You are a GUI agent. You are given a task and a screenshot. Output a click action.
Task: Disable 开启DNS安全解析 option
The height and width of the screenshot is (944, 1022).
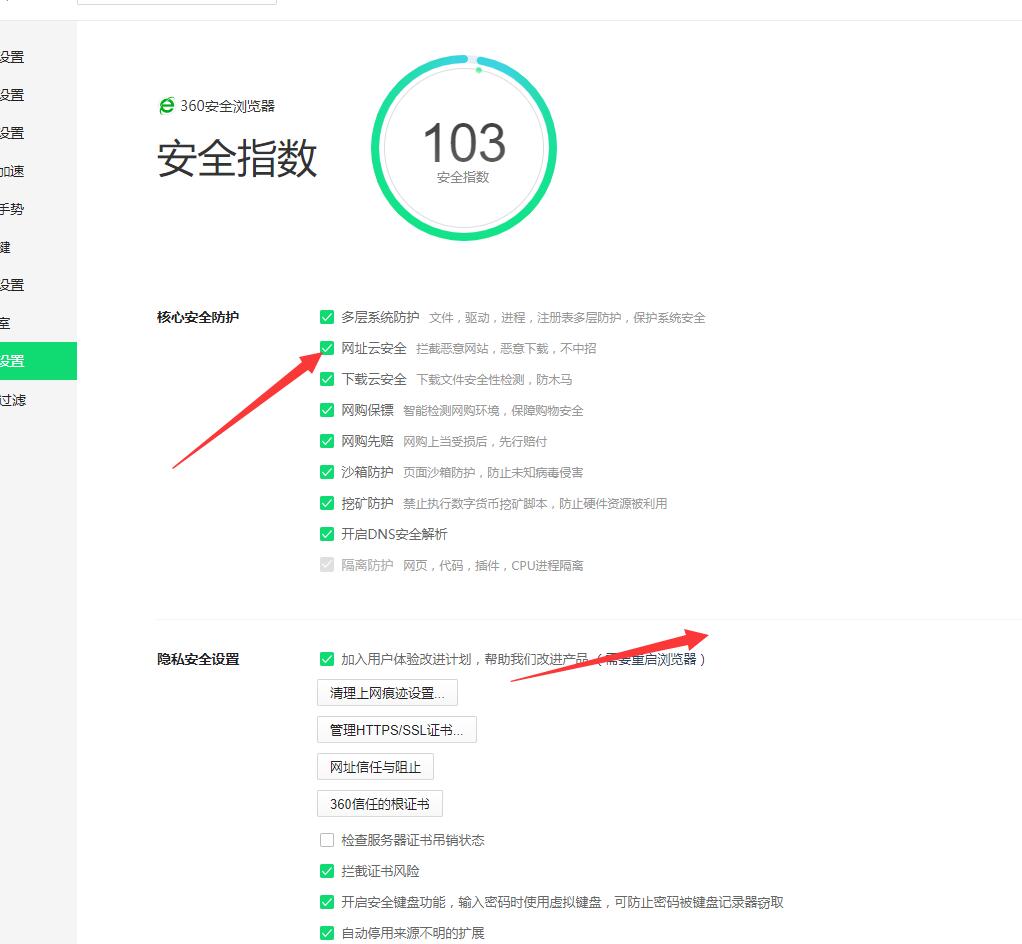coord(327,534)
